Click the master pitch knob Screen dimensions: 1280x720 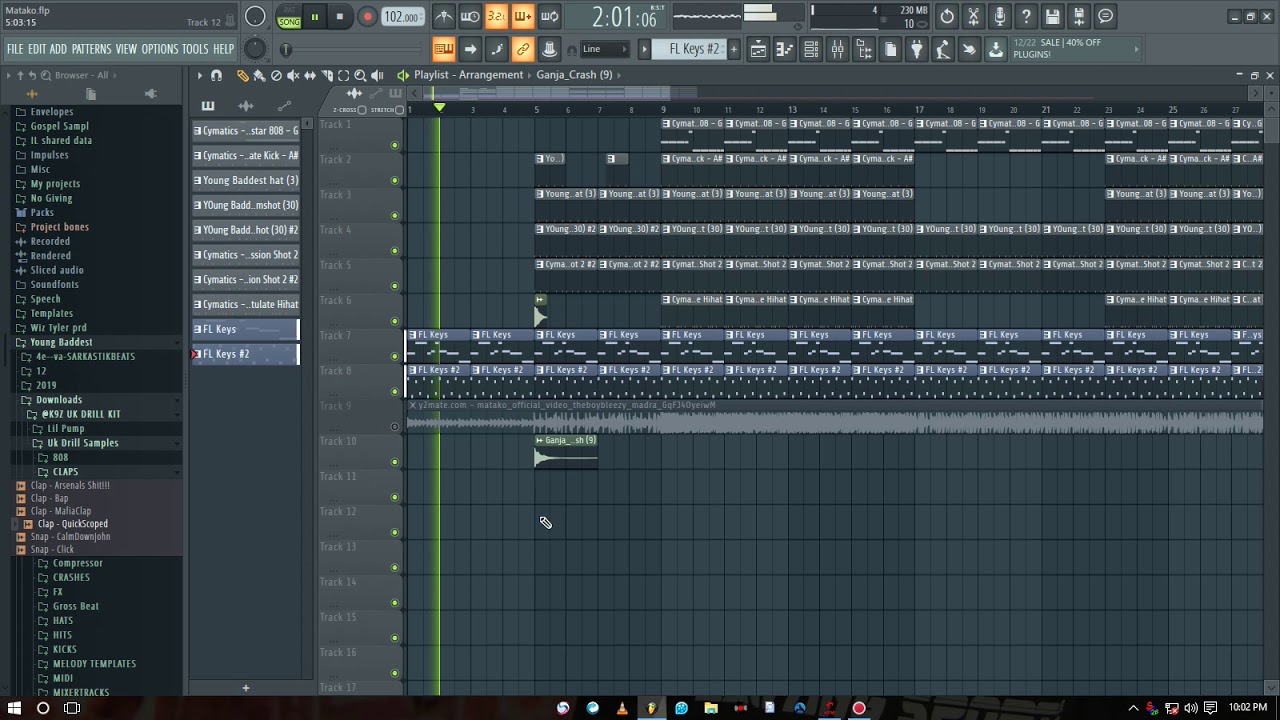(x=255, y=49)
